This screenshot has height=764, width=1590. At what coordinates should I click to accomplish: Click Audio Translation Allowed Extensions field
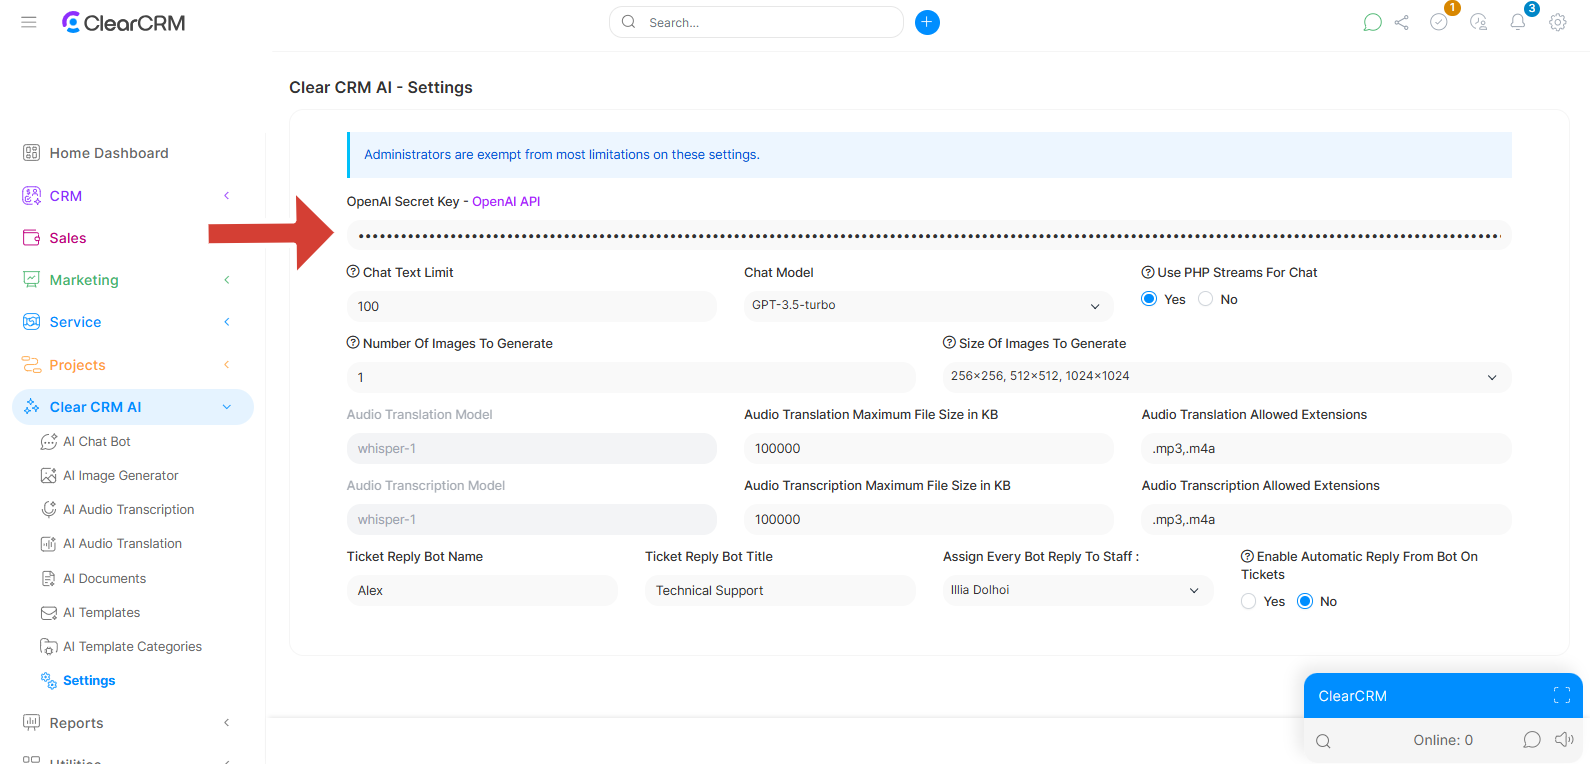point(1327,449)
